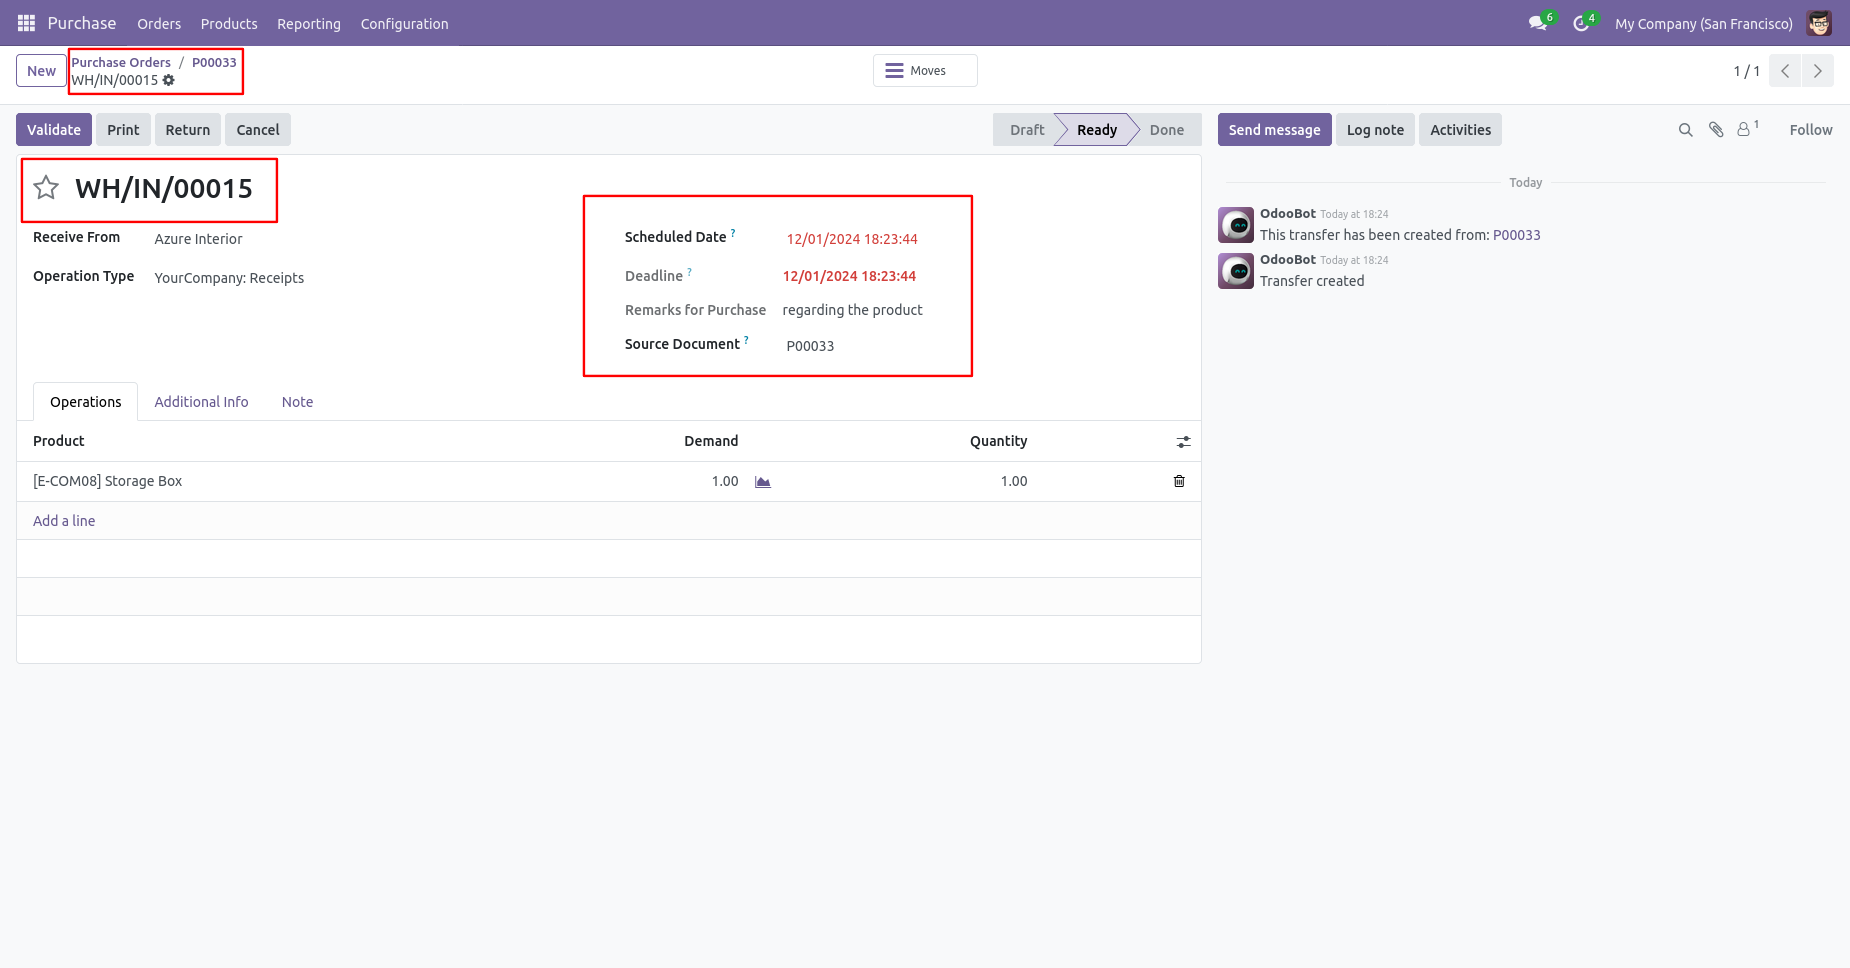Open the attachments paperclip icon

coord(1716,130)
